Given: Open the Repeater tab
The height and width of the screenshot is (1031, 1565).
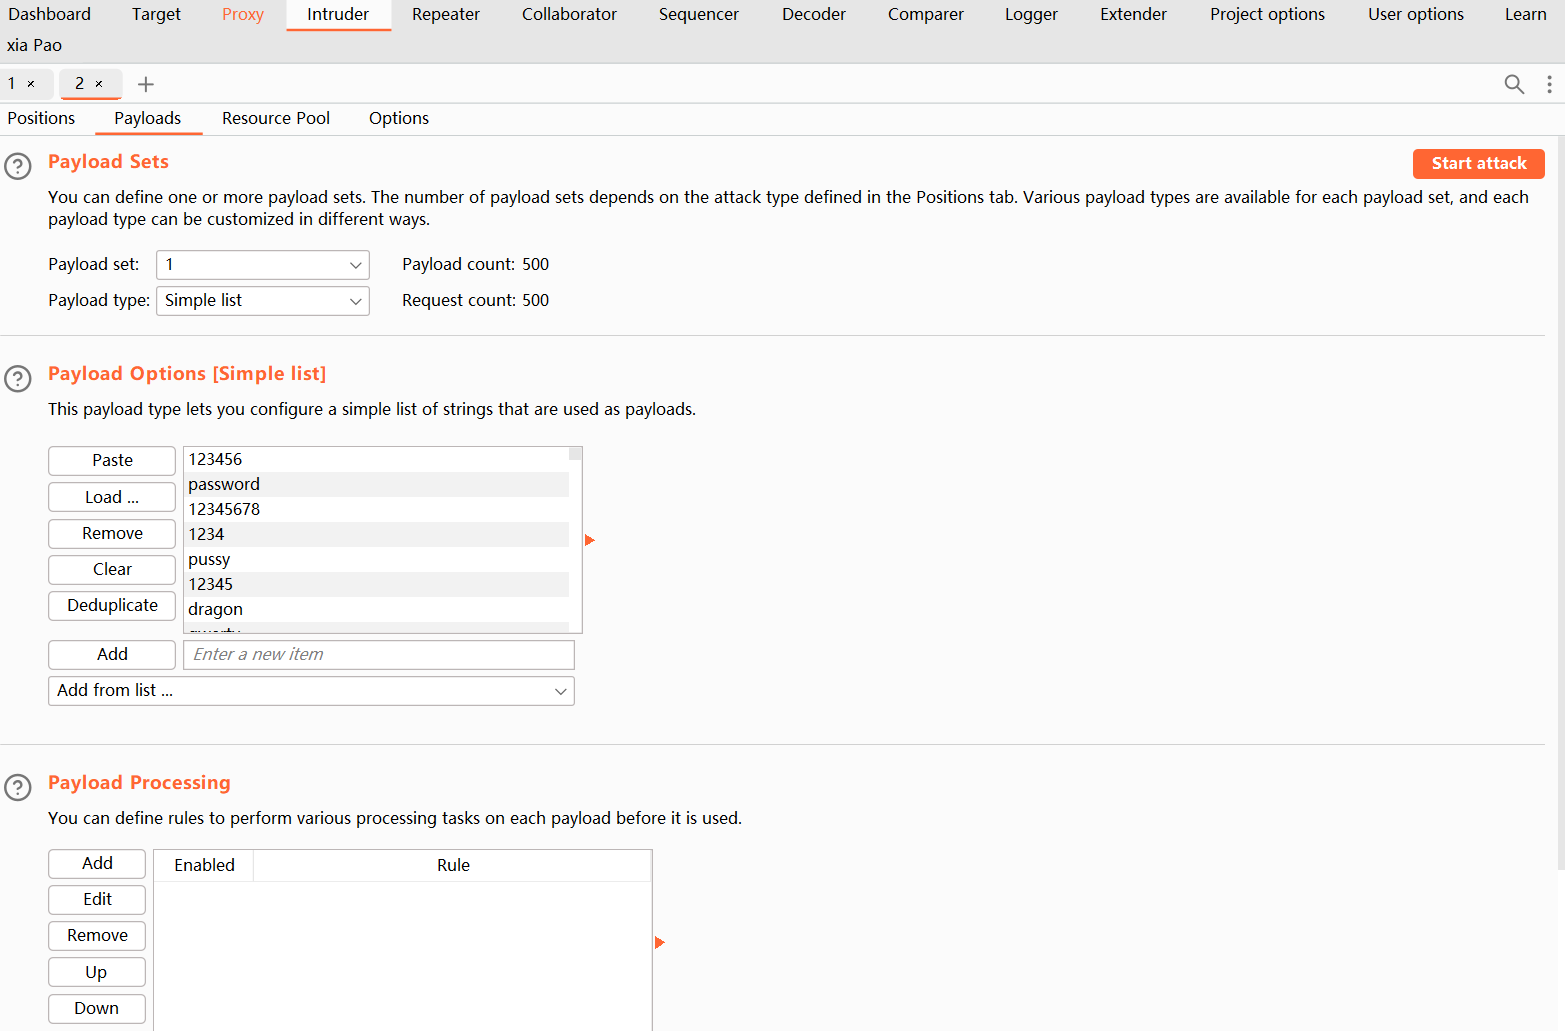Looking at the screenshot, I should pos(446,14).
